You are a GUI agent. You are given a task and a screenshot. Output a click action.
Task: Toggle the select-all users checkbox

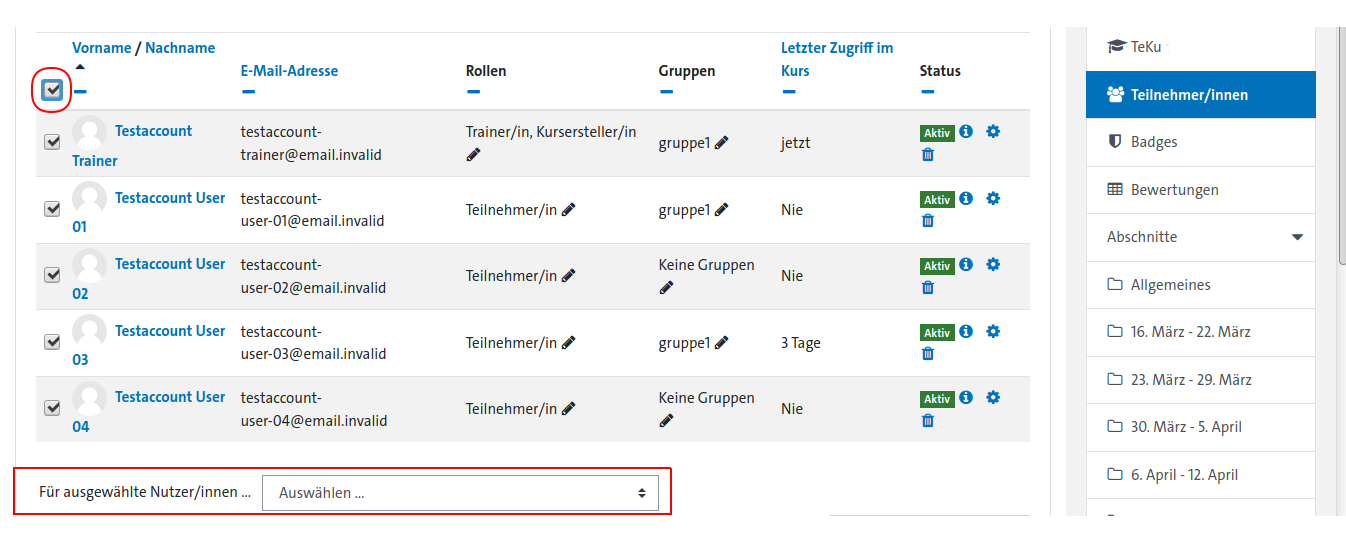(53, 91)
